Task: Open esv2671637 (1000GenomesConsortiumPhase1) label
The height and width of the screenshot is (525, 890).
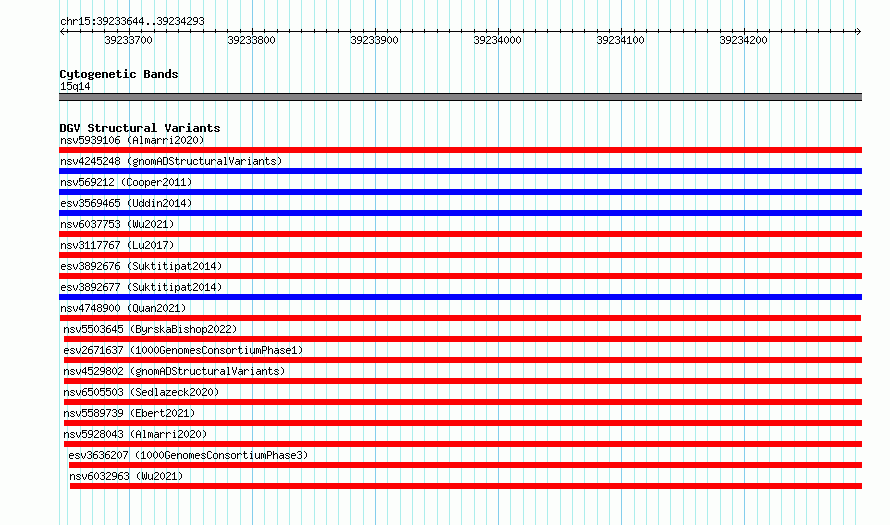Action: 183,350
